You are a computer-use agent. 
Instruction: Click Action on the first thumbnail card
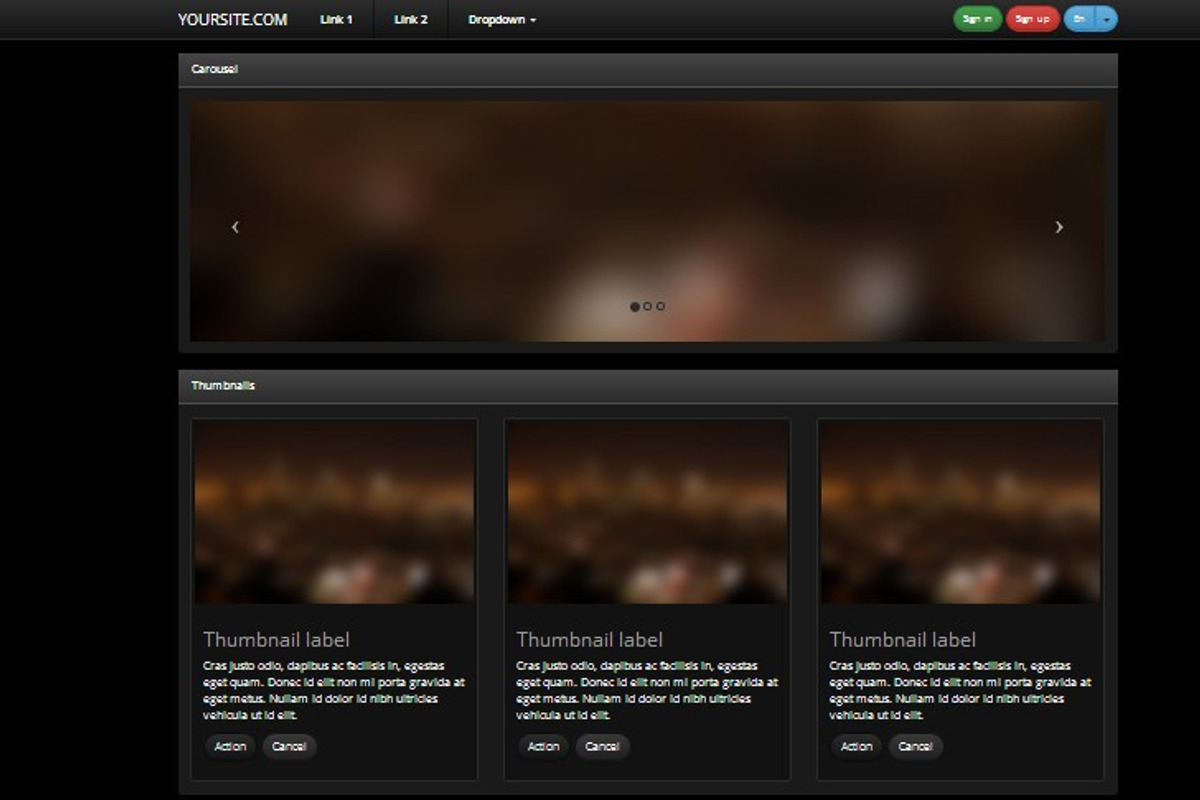click(x=229, y=746)
